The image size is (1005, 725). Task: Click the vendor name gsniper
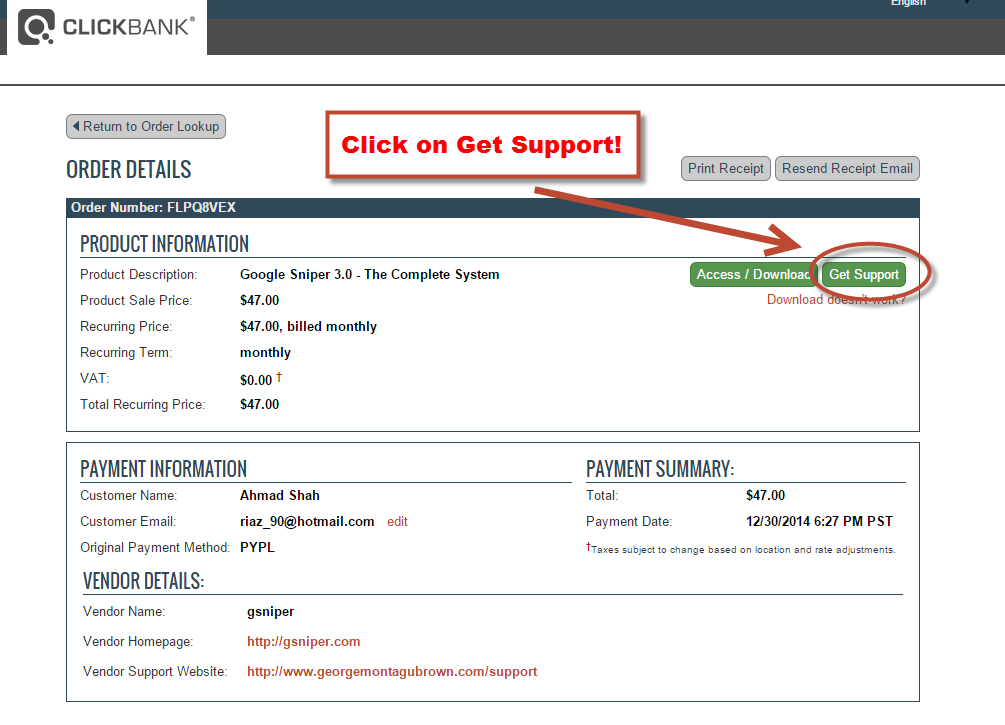click(x=270, y=612)
